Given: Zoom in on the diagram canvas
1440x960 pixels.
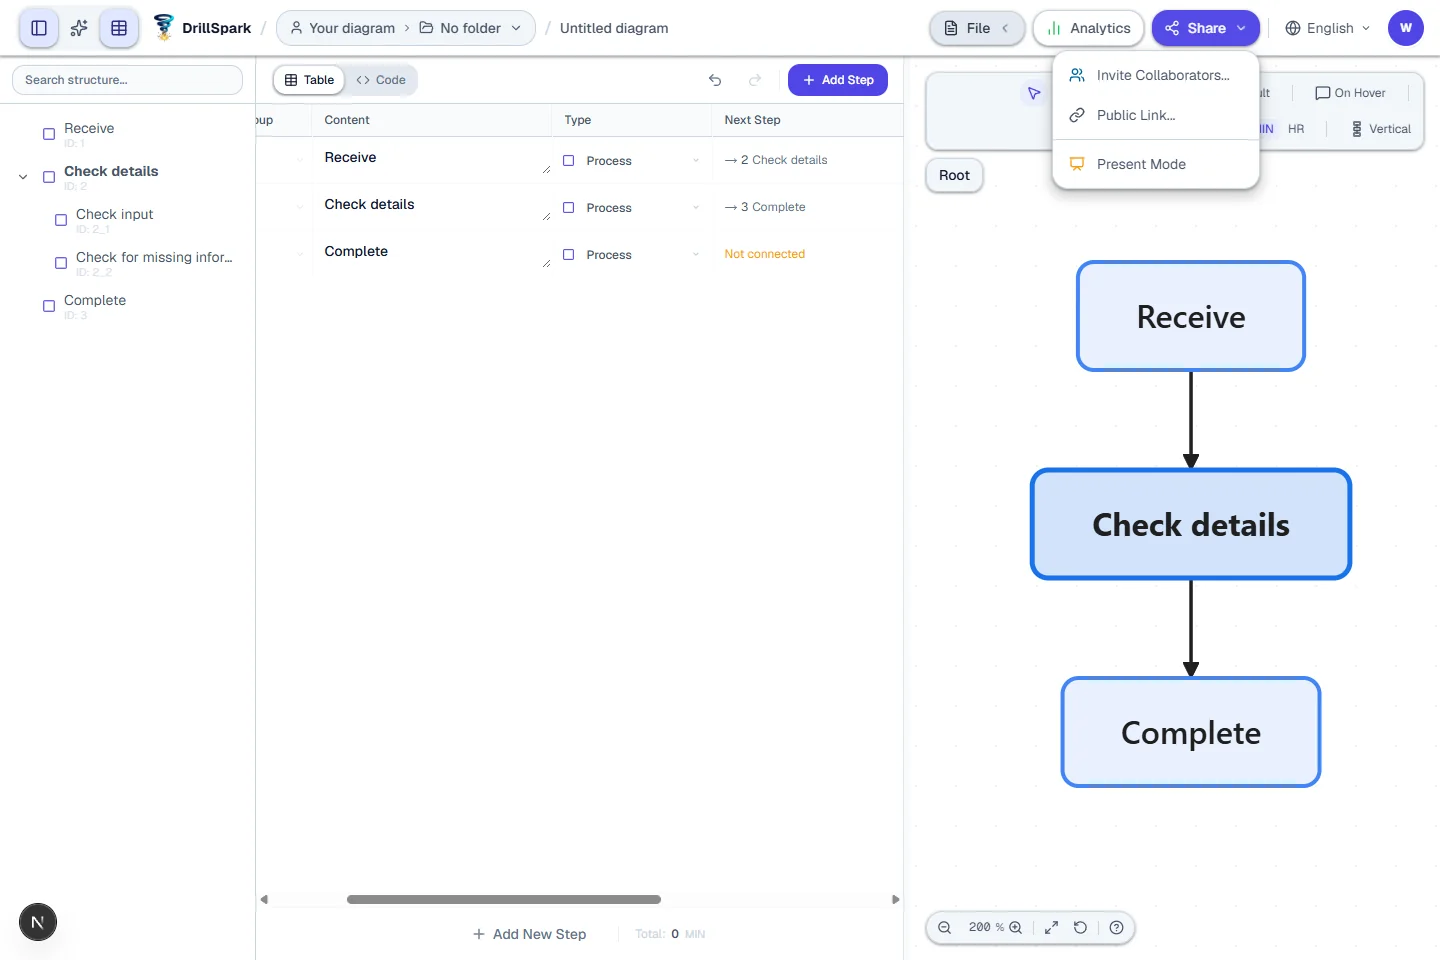Looking at the screenshot, I should (1016, 928).
